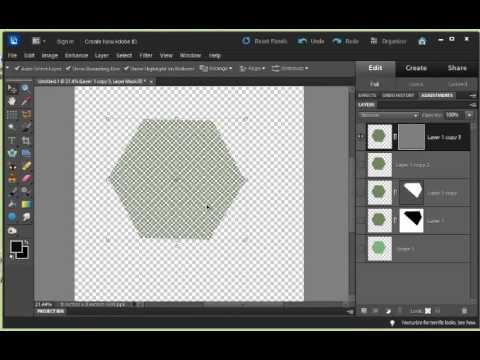Close the open document tab
Screen dimensions: 480x360
tap(151, 81)
